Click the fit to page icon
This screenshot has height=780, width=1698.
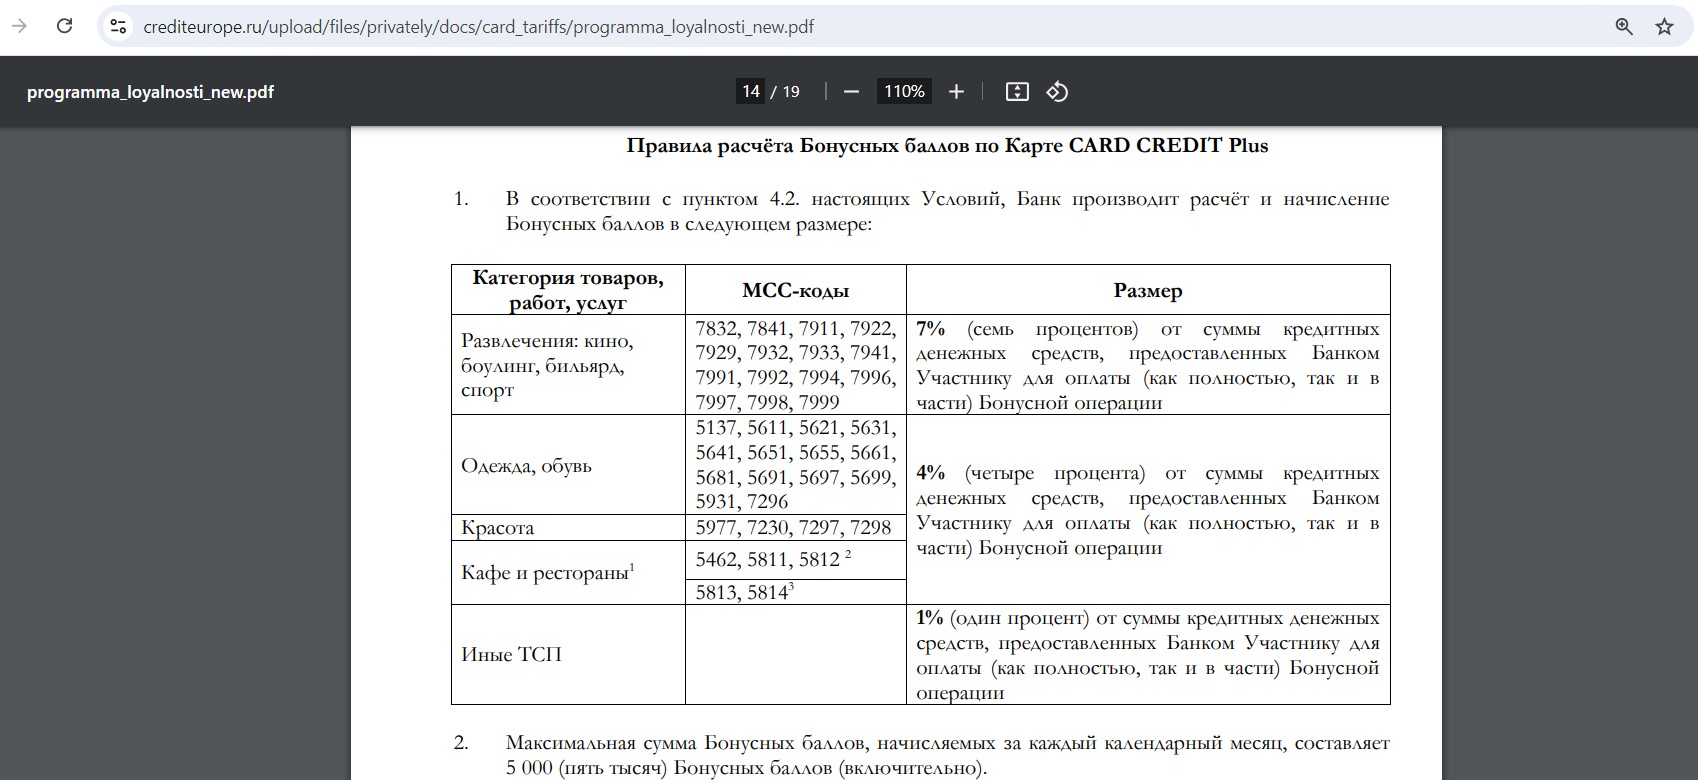click(1017, 92)
